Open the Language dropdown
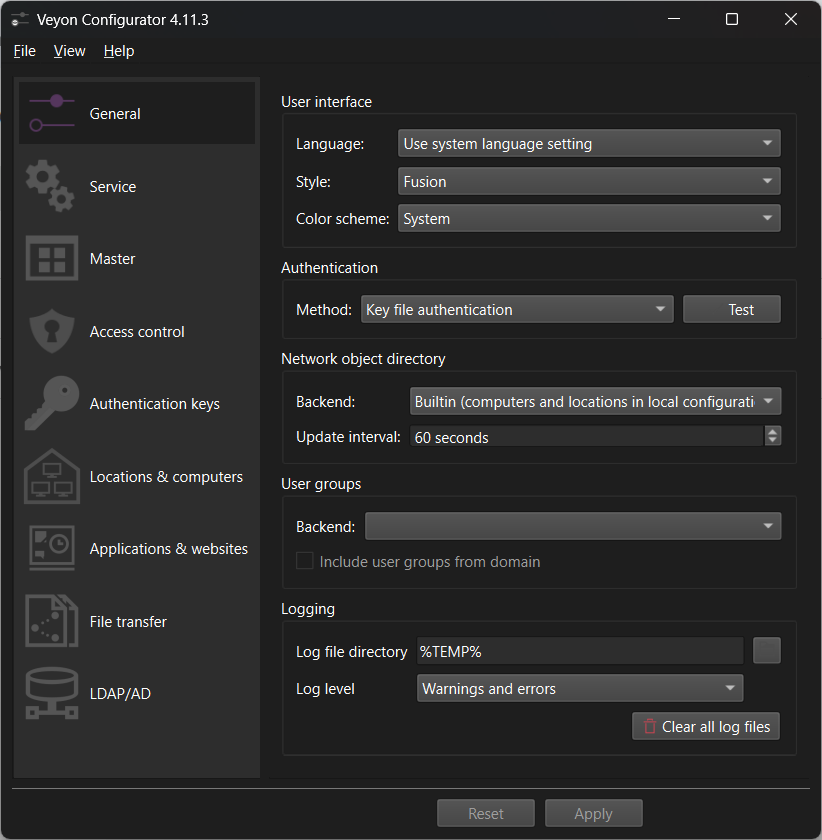Image resolution: width=822 pixels, height=840 pixels. pyautogui.click(x=589, y=144)
